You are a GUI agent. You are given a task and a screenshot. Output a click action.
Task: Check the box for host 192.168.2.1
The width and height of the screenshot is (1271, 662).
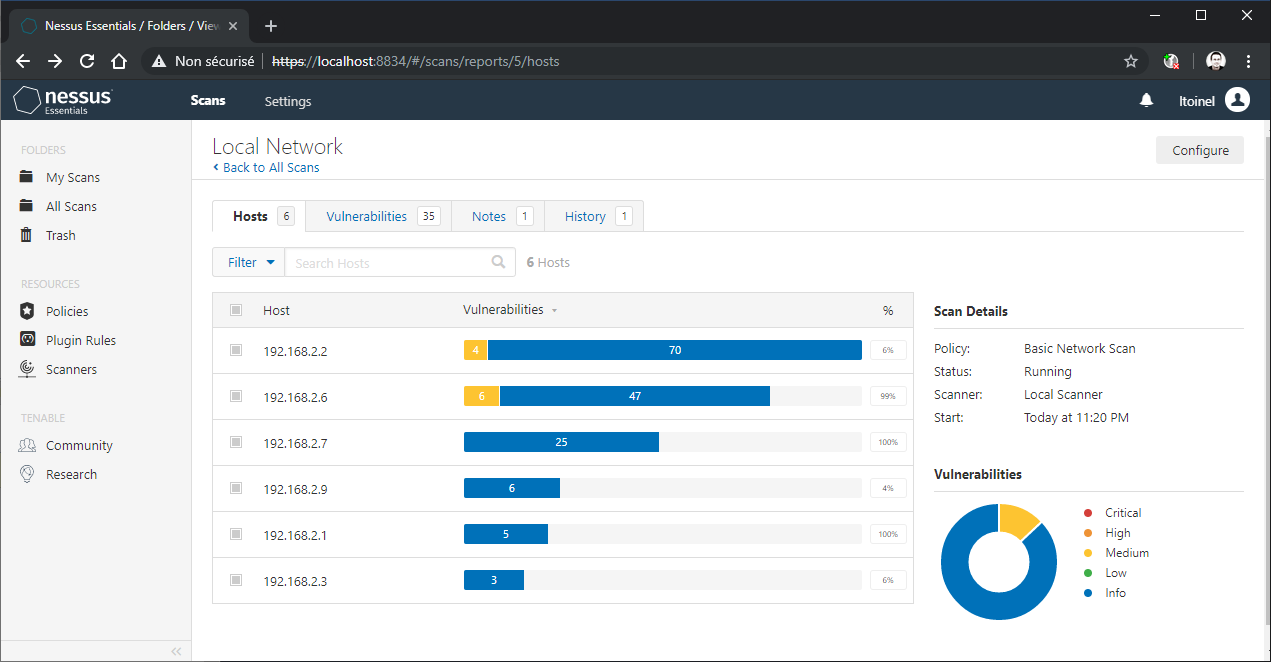(x=236, y=534)
